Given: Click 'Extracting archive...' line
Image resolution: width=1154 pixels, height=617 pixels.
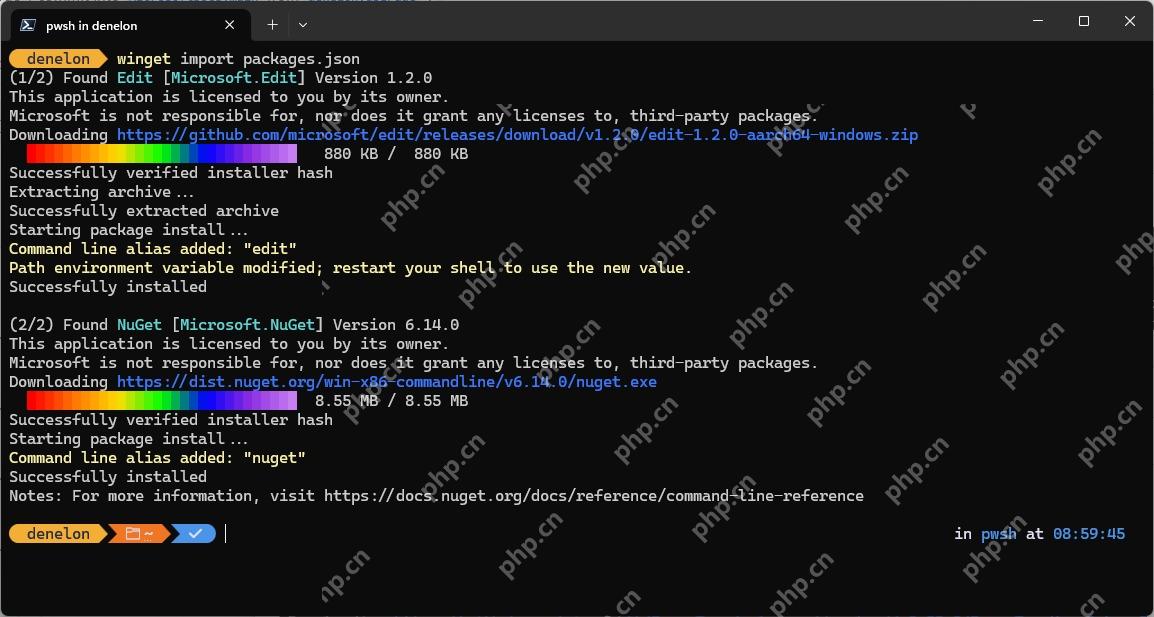Looking at the screenshot, I should click(x=102, y=191).
